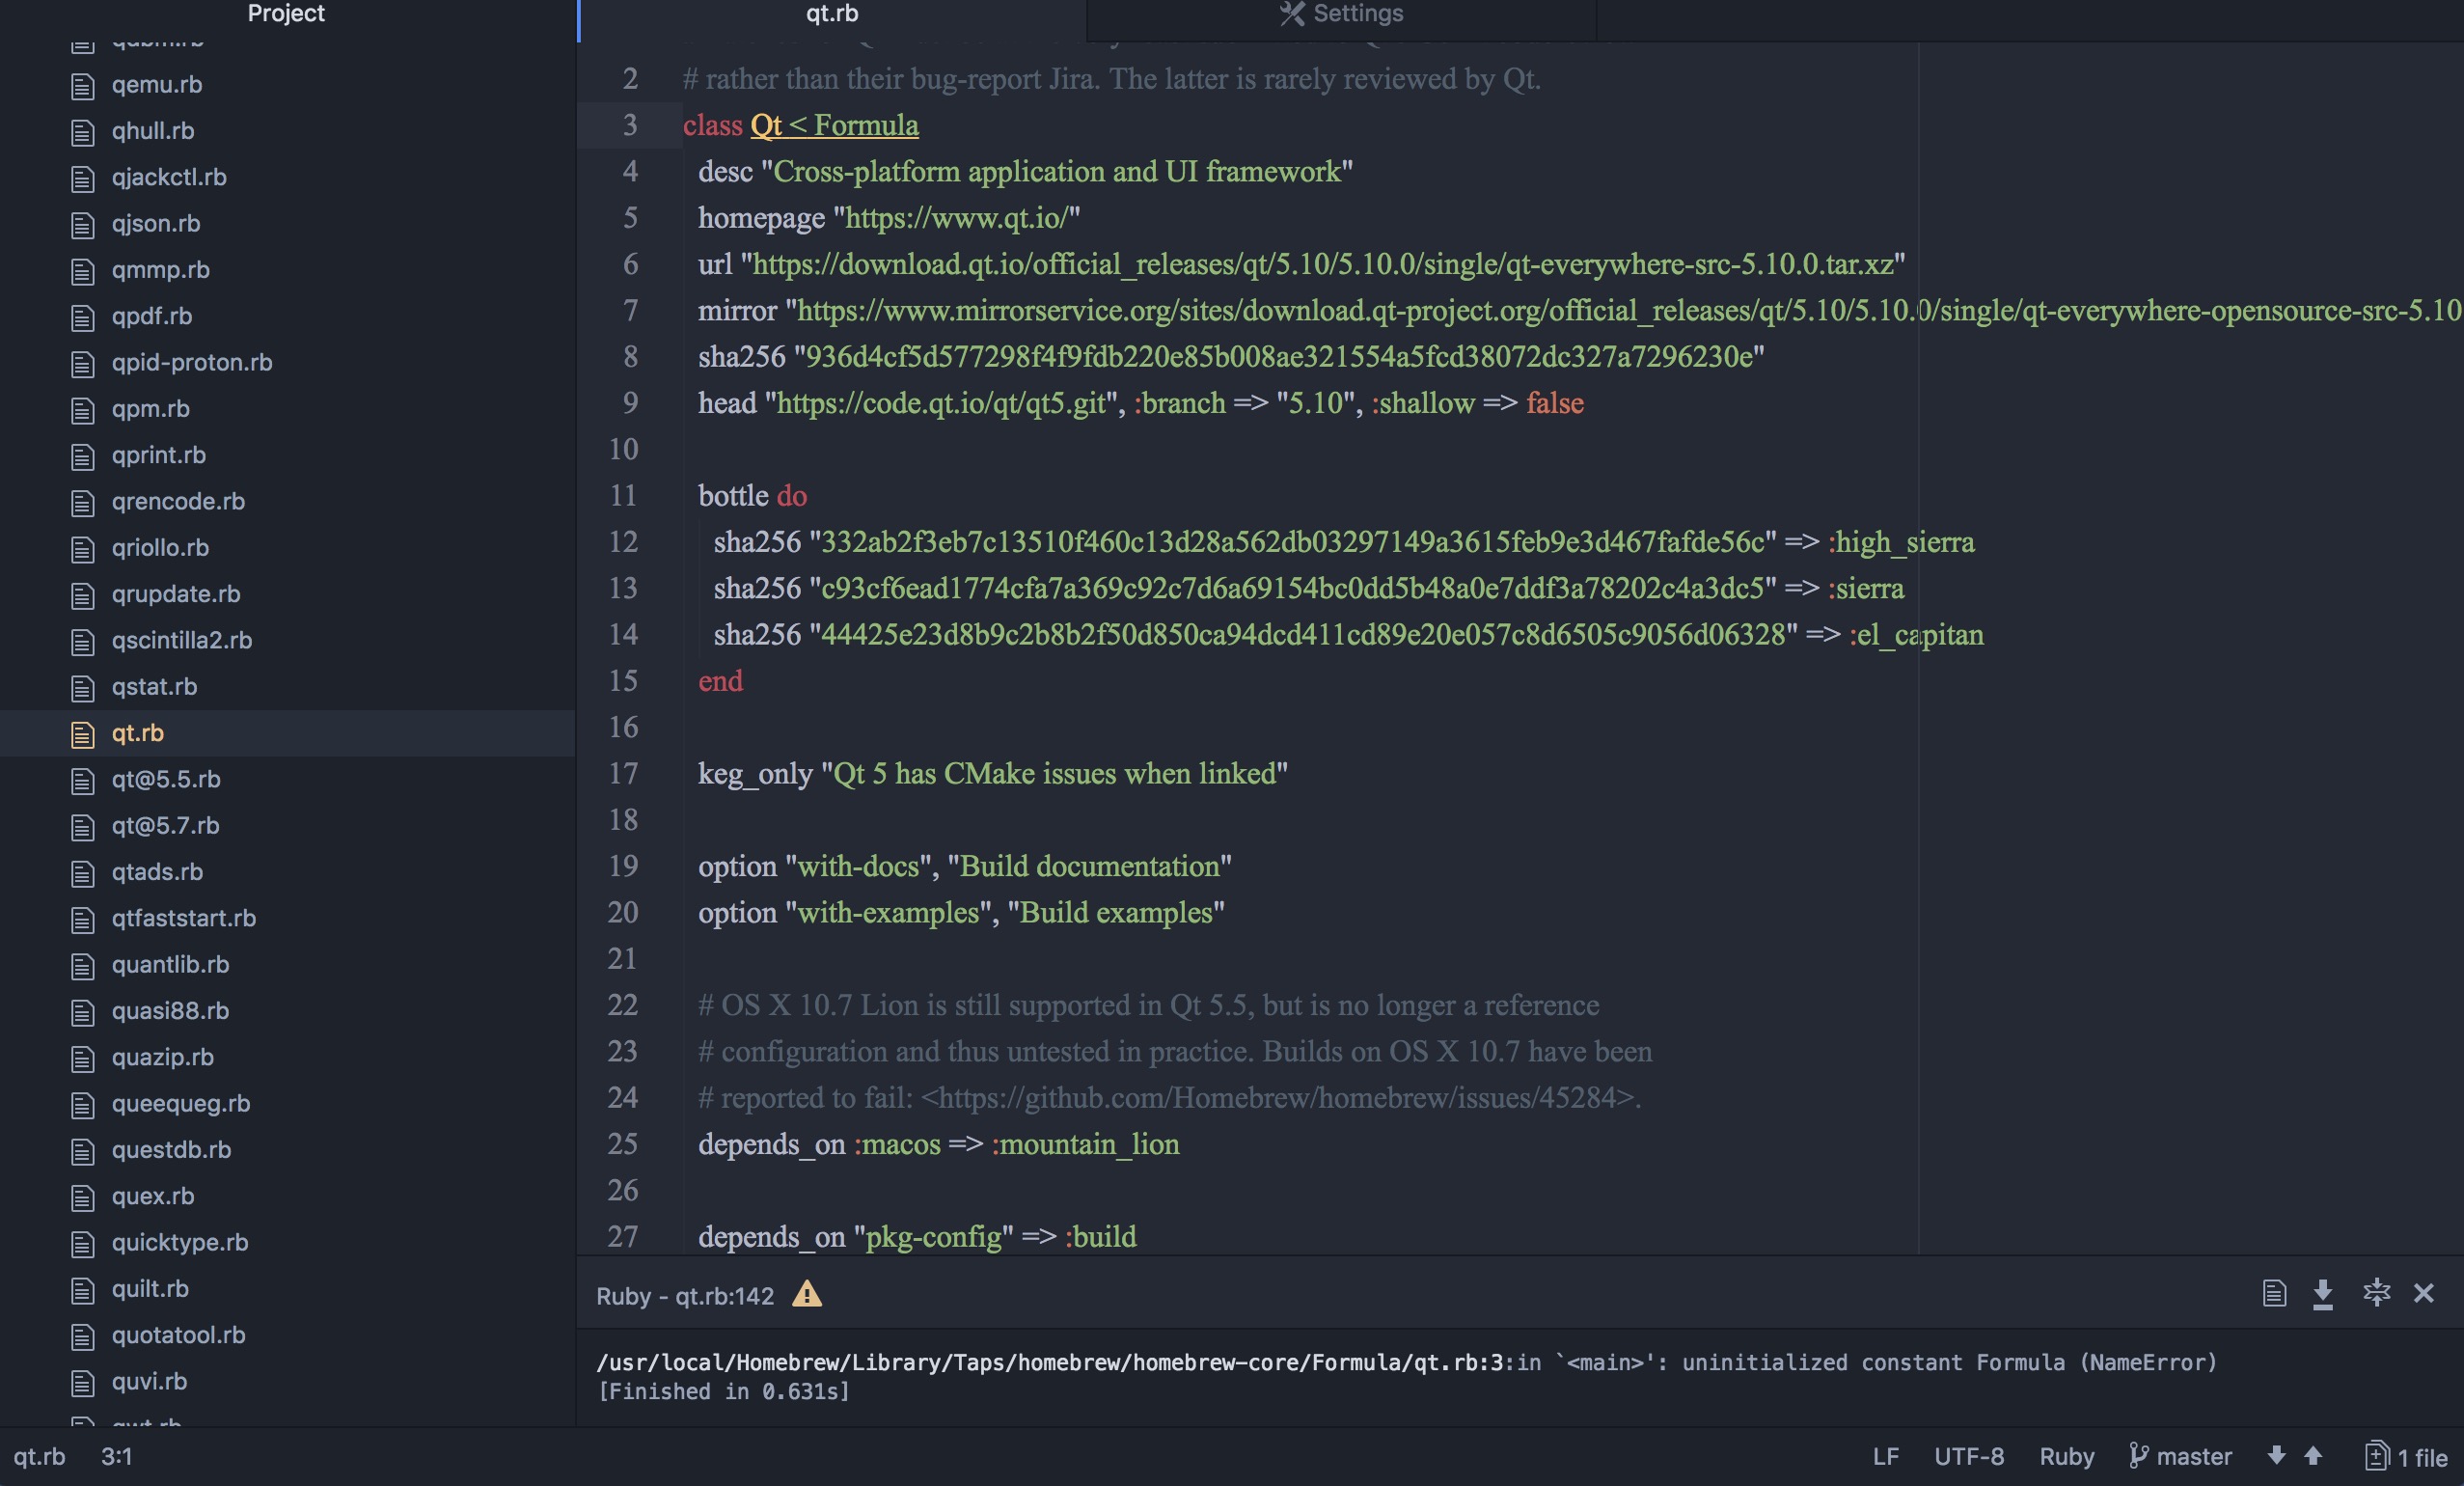
Task: Copy script output using the document icon
Action: (2275, 1294)
